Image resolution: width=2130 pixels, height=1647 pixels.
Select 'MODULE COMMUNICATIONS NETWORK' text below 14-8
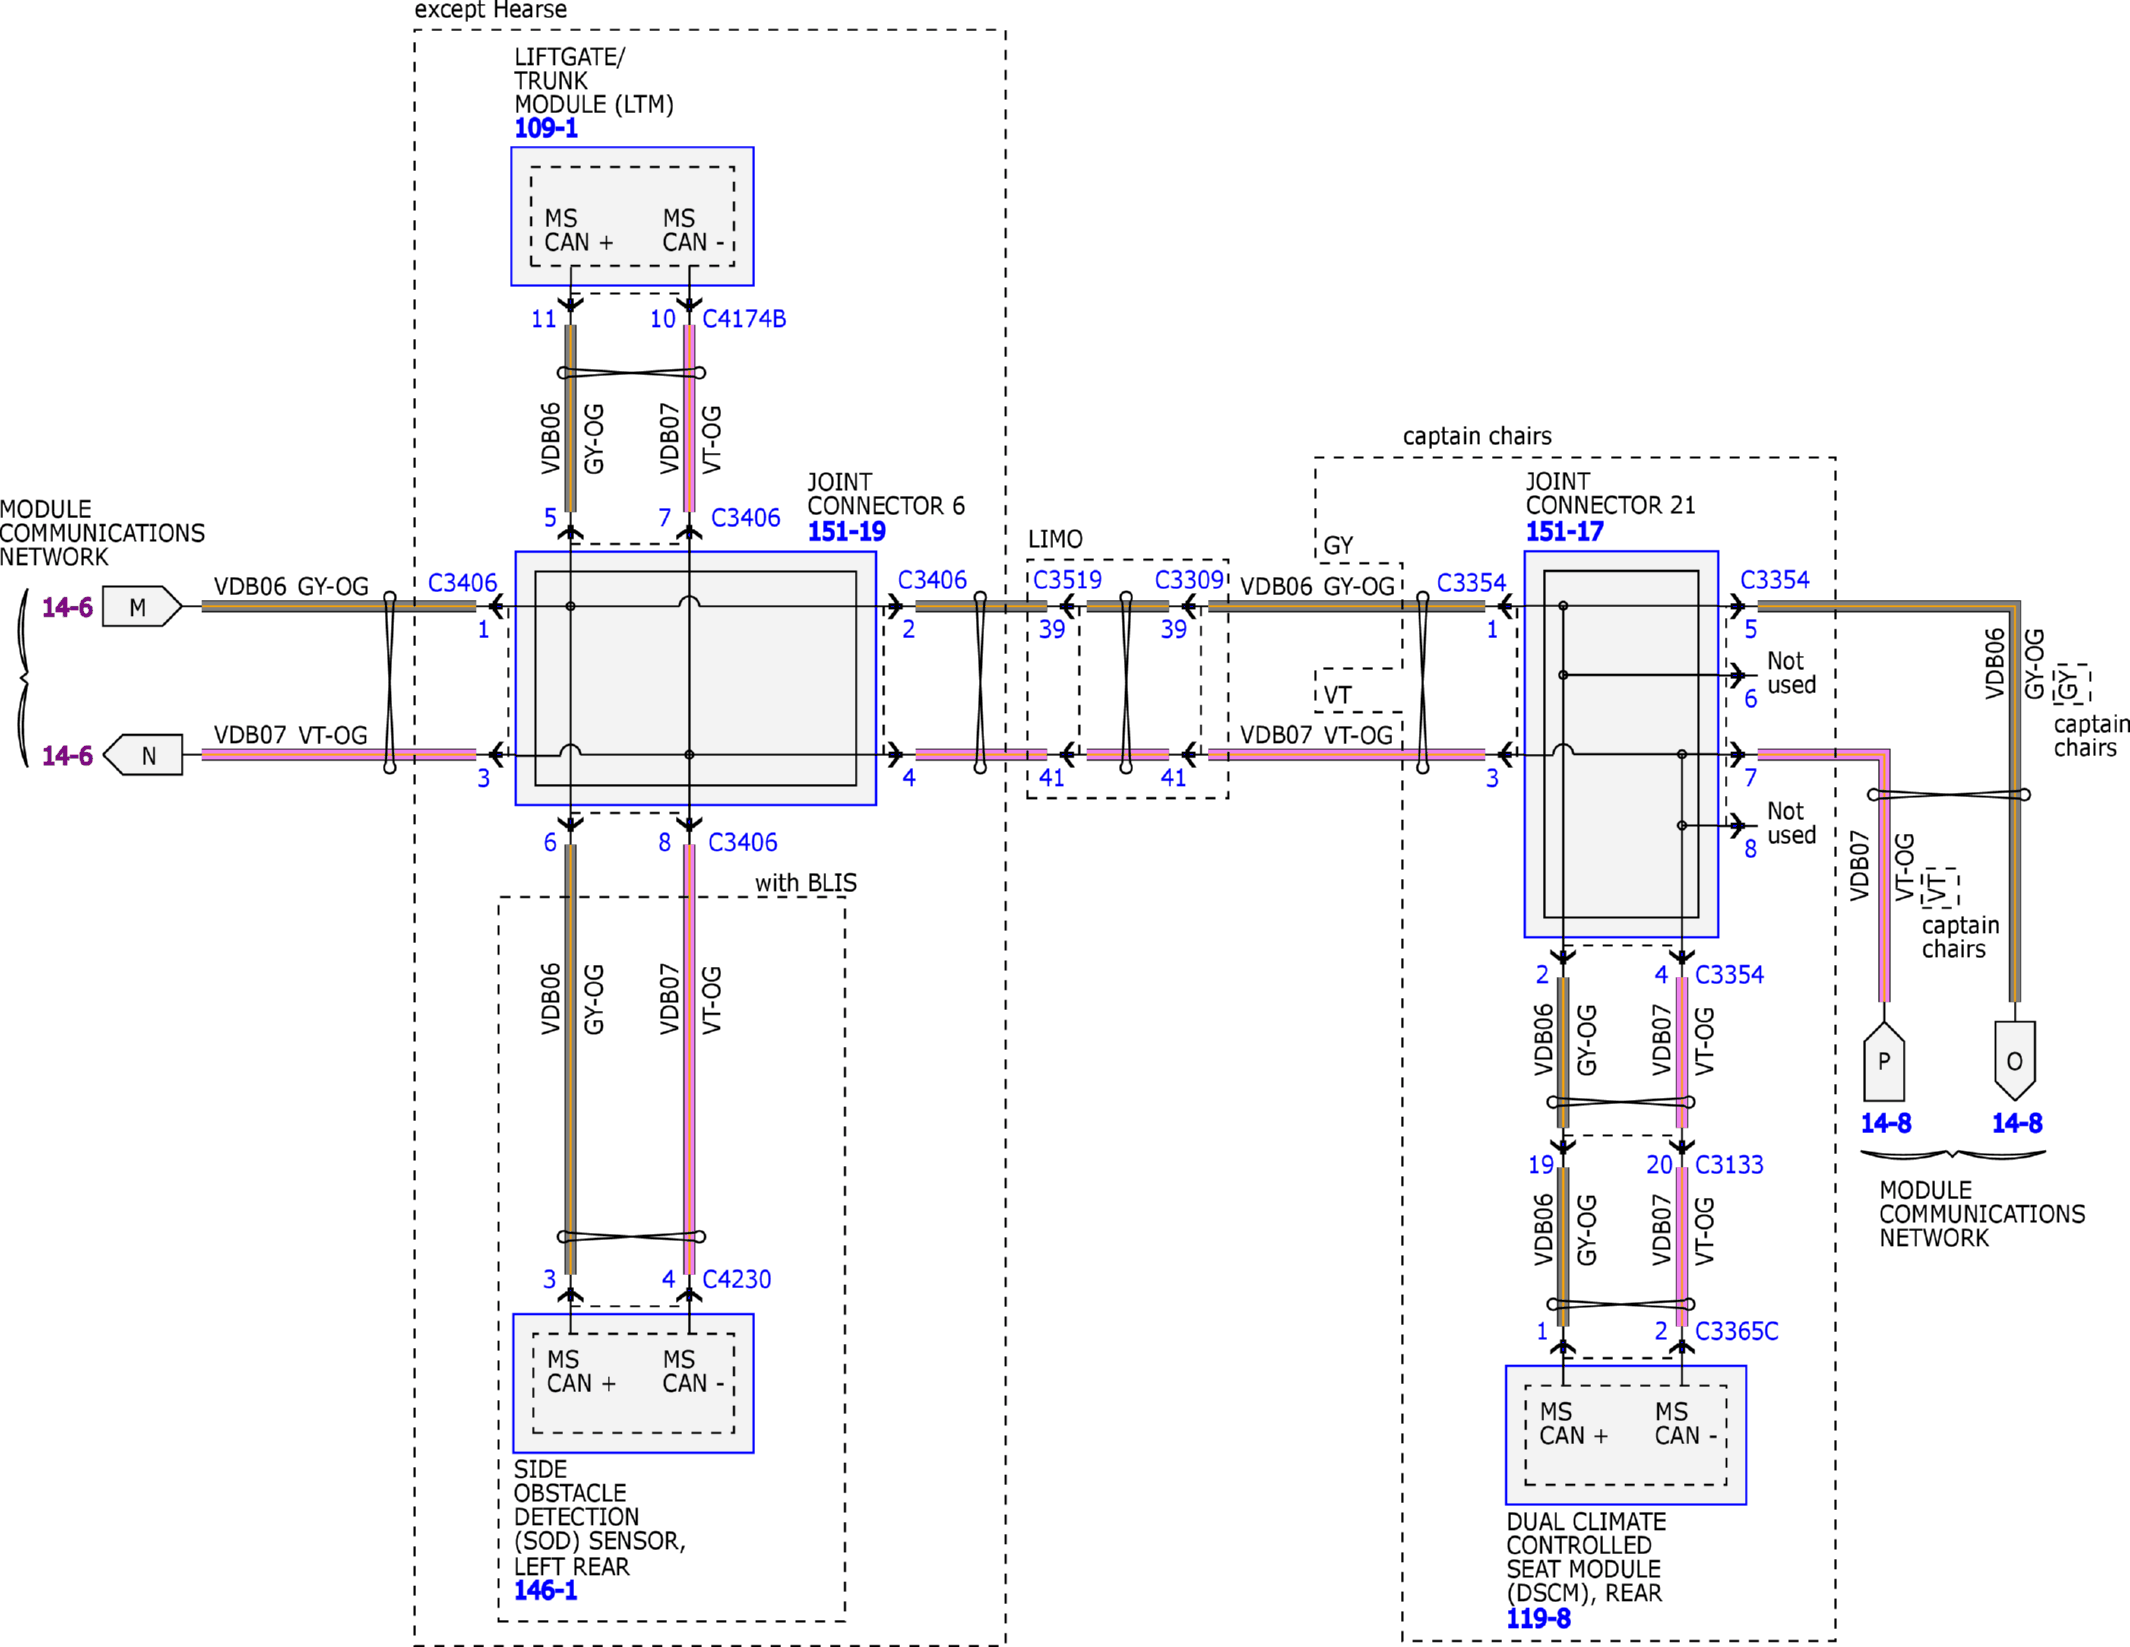tap(1982, 1214)
